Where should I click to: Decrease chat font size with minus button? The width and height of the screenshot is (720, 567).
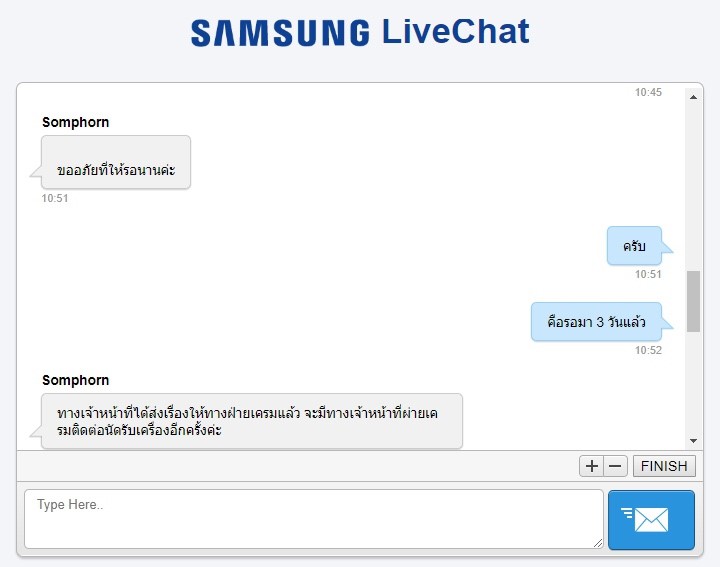tap(615, 466)
